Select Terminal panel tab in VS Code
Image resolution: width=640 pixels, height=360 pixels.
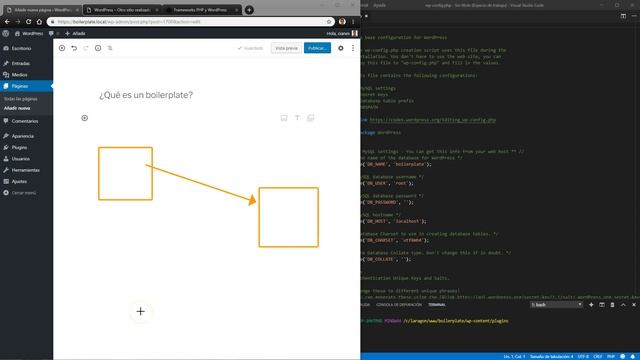437,305
